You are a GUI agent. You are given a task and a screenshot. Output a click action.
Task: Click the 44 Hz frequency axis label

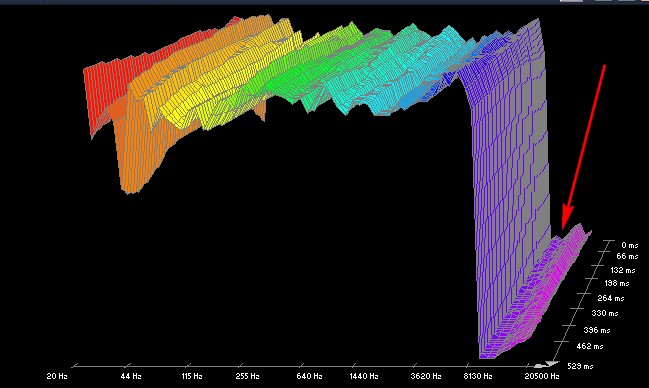(131, 376)
